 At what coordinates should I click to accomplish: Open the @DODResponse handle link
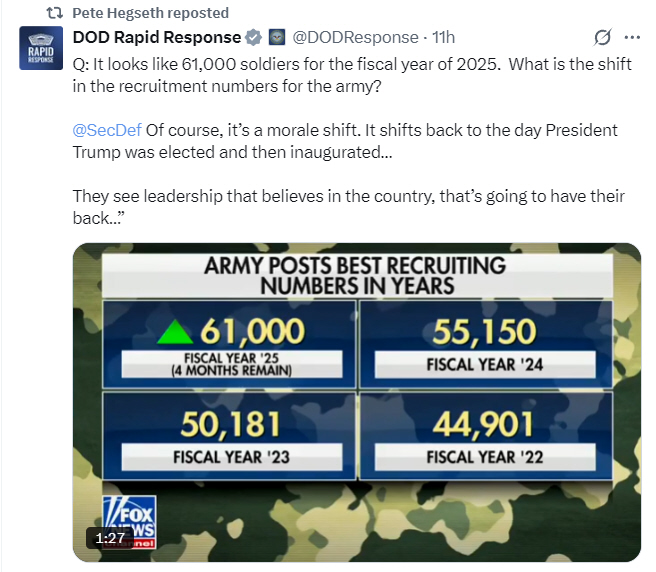point(355,37)
